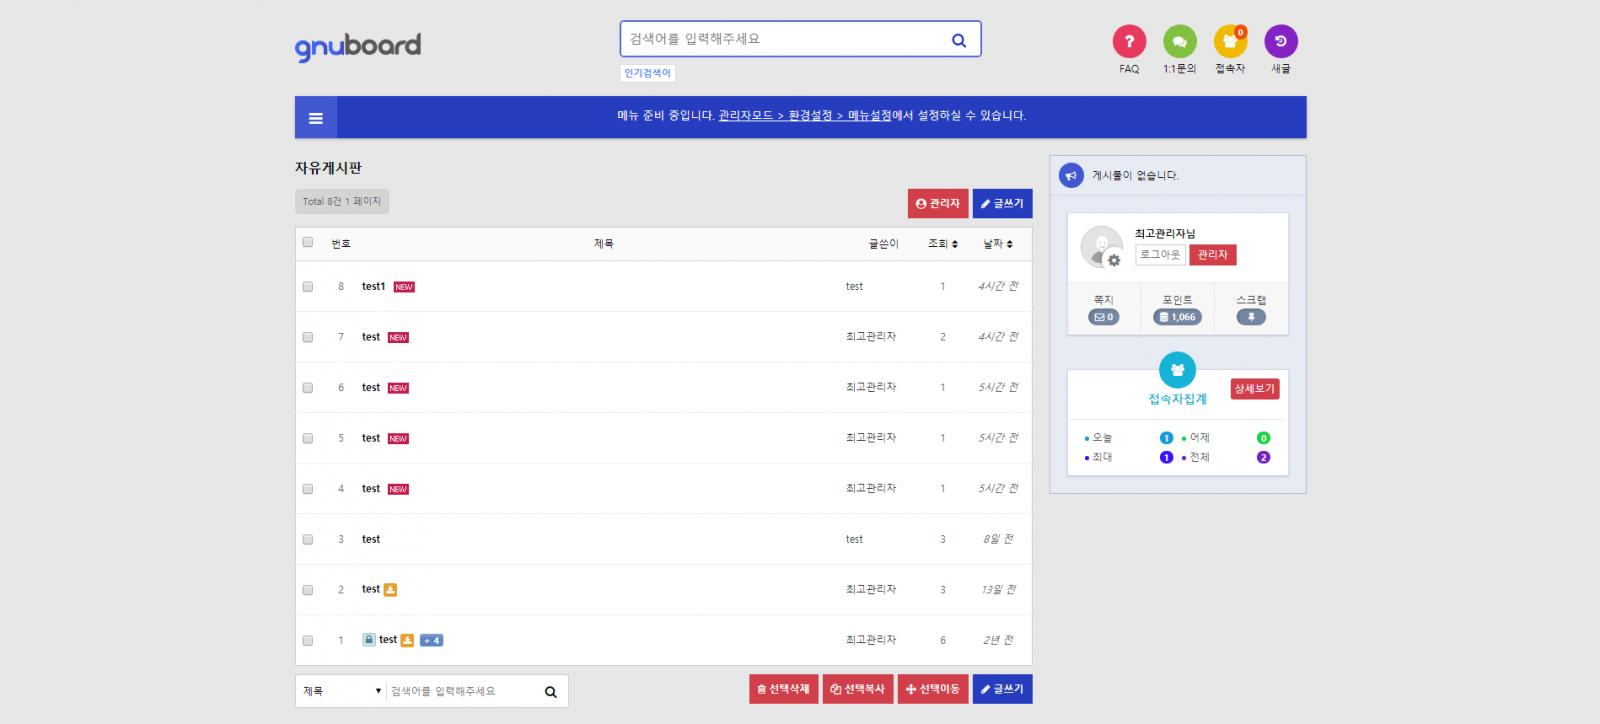Click the profile settings gear on avatar
Viewport: 1600px width, 724px height.
pyautogui.click(x=1114, y=260)
